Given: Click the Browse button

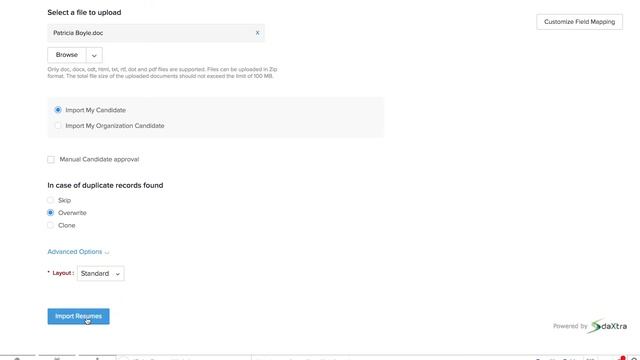Looking at the screenshot, I should (x=67, y=55).
